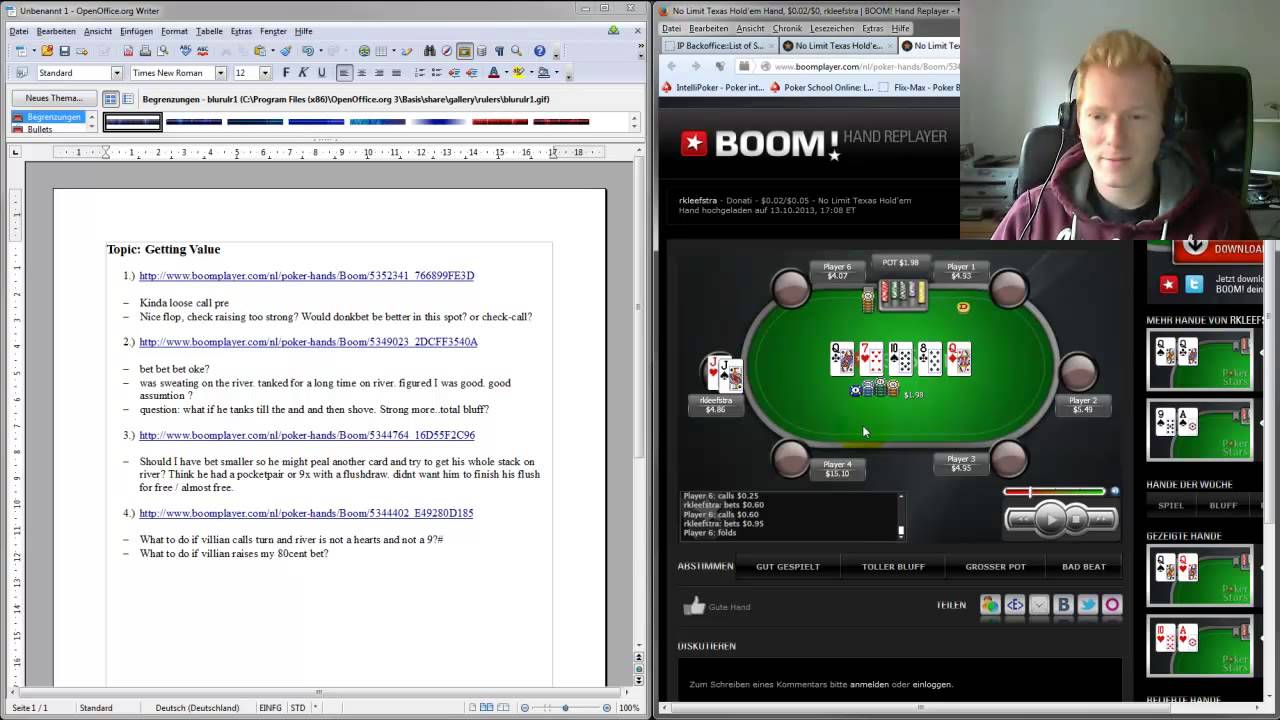The image size is (1280, 720).
Task: Click Play on hand replayer
Action: coord(1050,519)
